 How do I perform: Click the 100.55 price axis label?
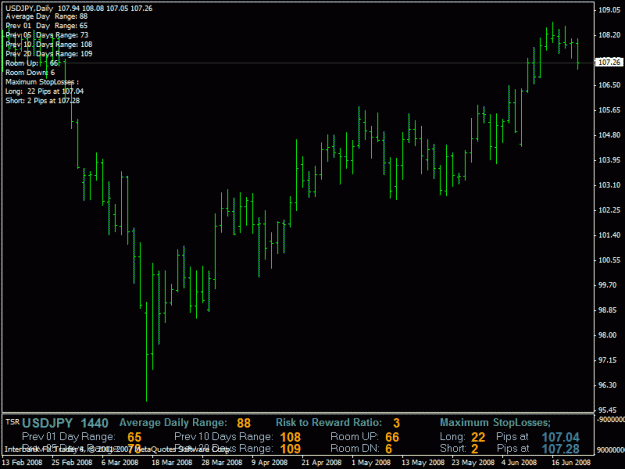pyautogui.click(x=609, y=260)
